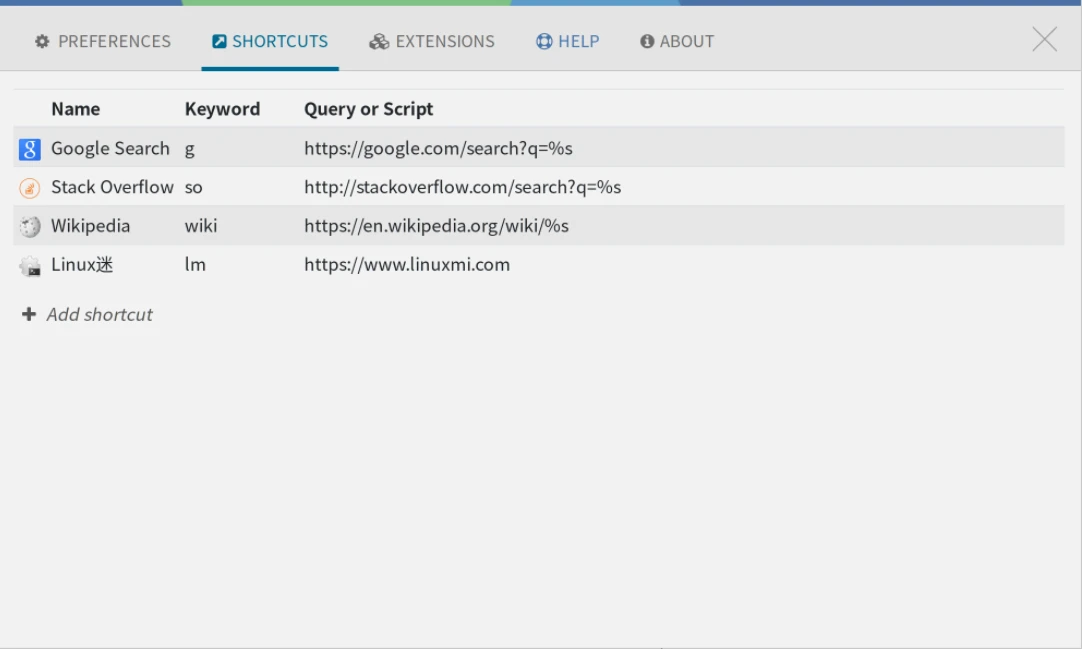The width and height of the screenshot is (1082, 649).
Task: Click the gear icon on Preferences tab
Action: click(x=42, y=42)
